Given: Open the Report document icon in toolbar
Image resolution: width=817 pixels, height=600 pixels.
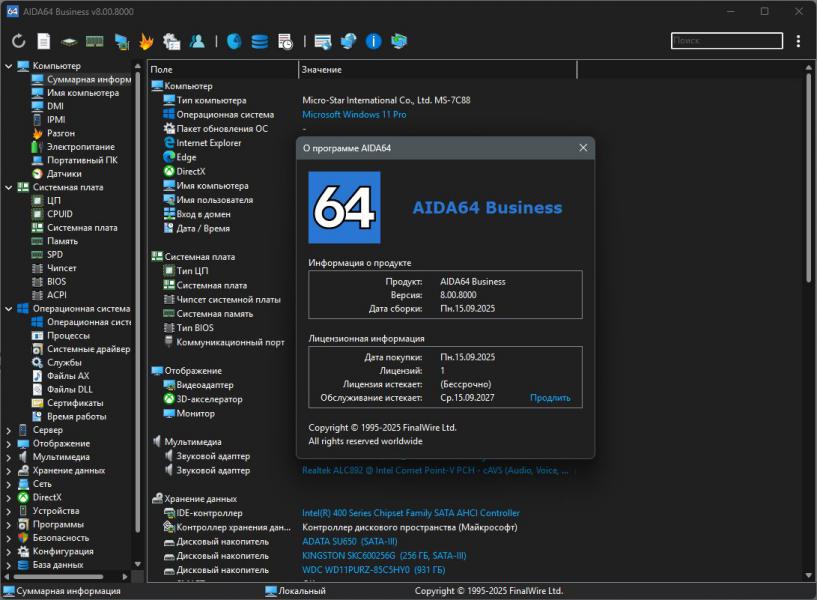Looking at the screenshot, I should 44,41.
